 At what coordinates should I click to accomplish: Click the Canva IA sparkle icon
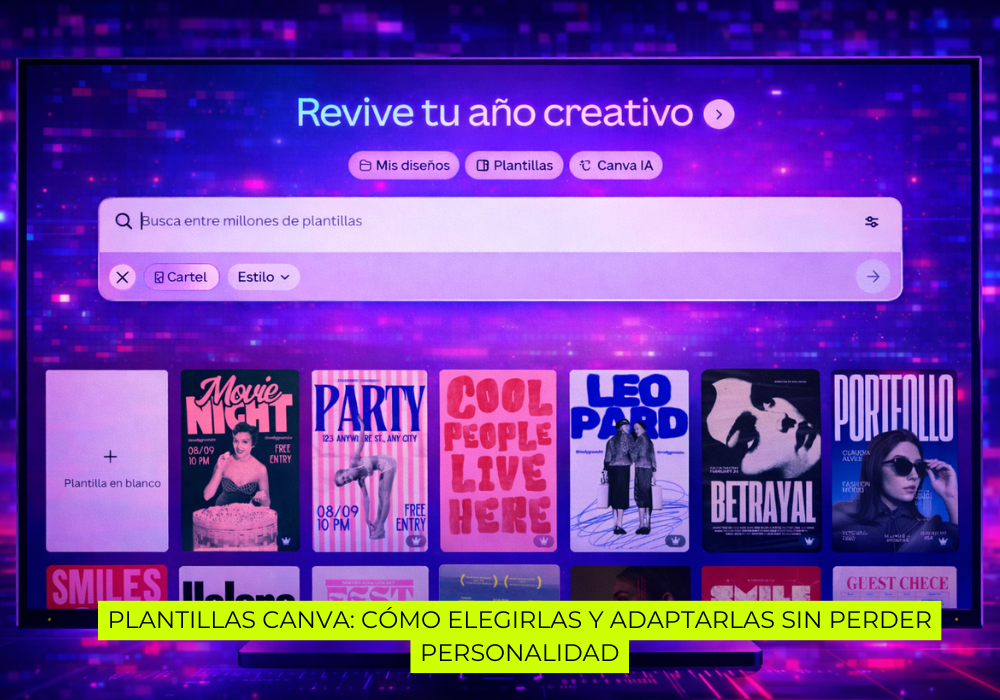click(x=585, y=165)
